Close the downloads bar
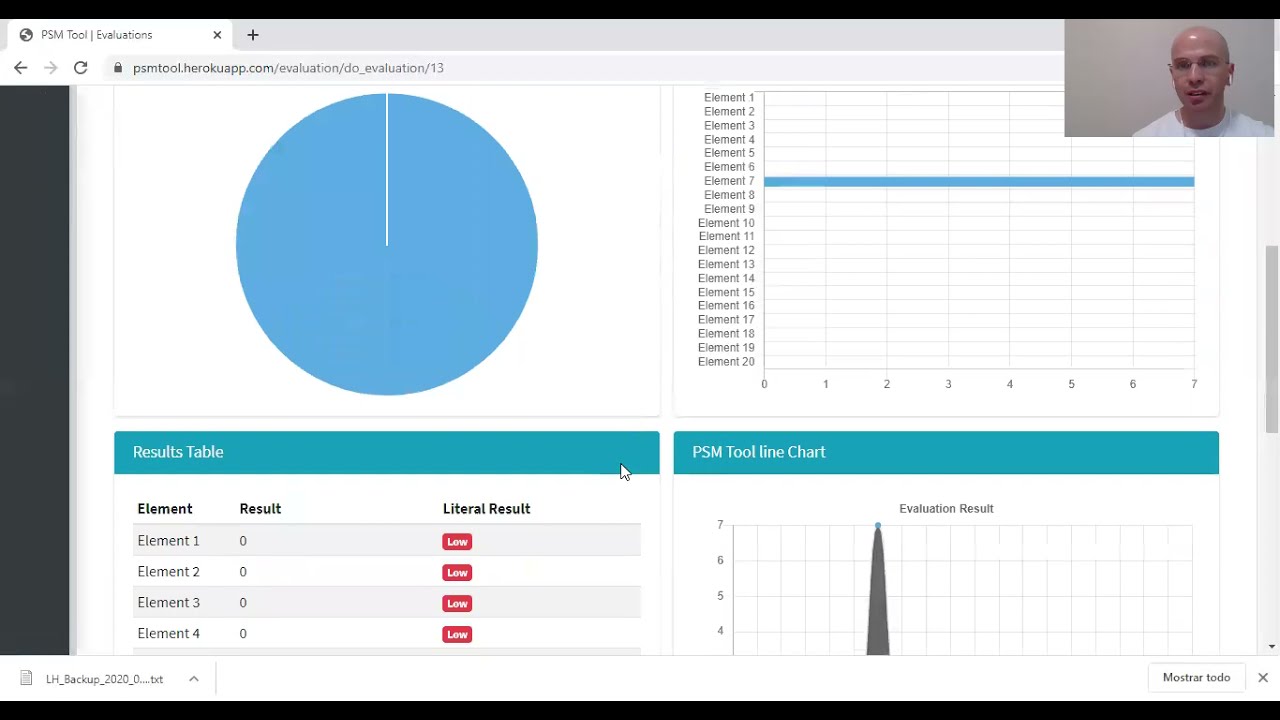 pos(1263,678)
